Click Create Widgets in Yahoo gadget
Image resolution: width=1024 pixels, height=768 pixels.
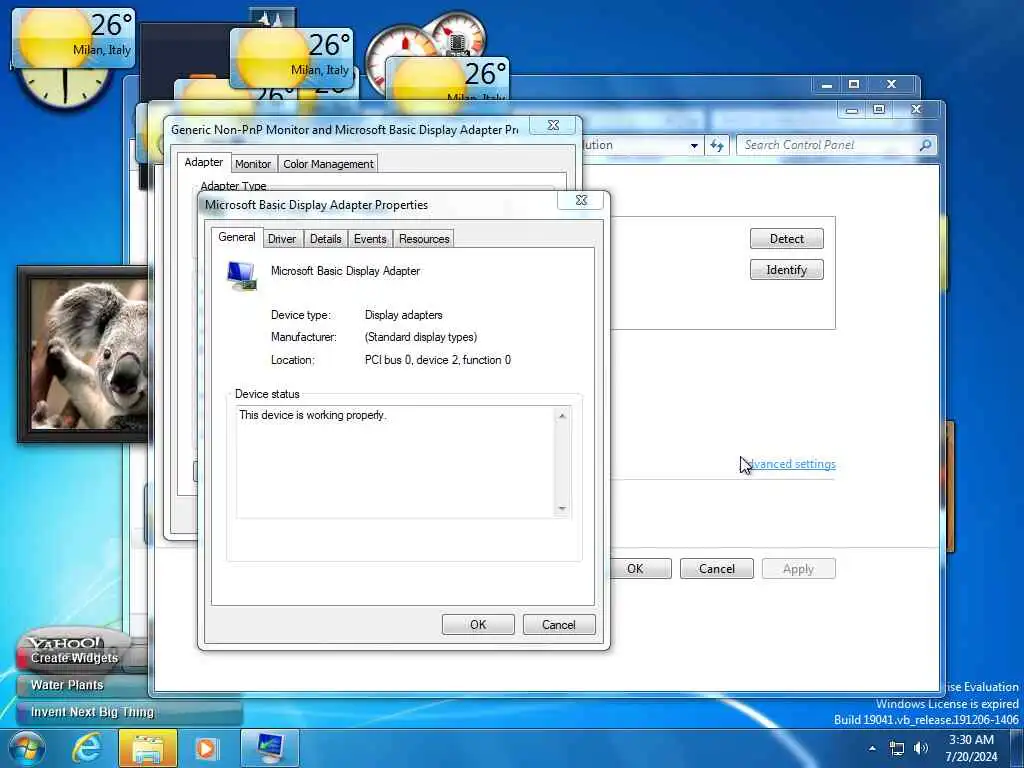74,658
